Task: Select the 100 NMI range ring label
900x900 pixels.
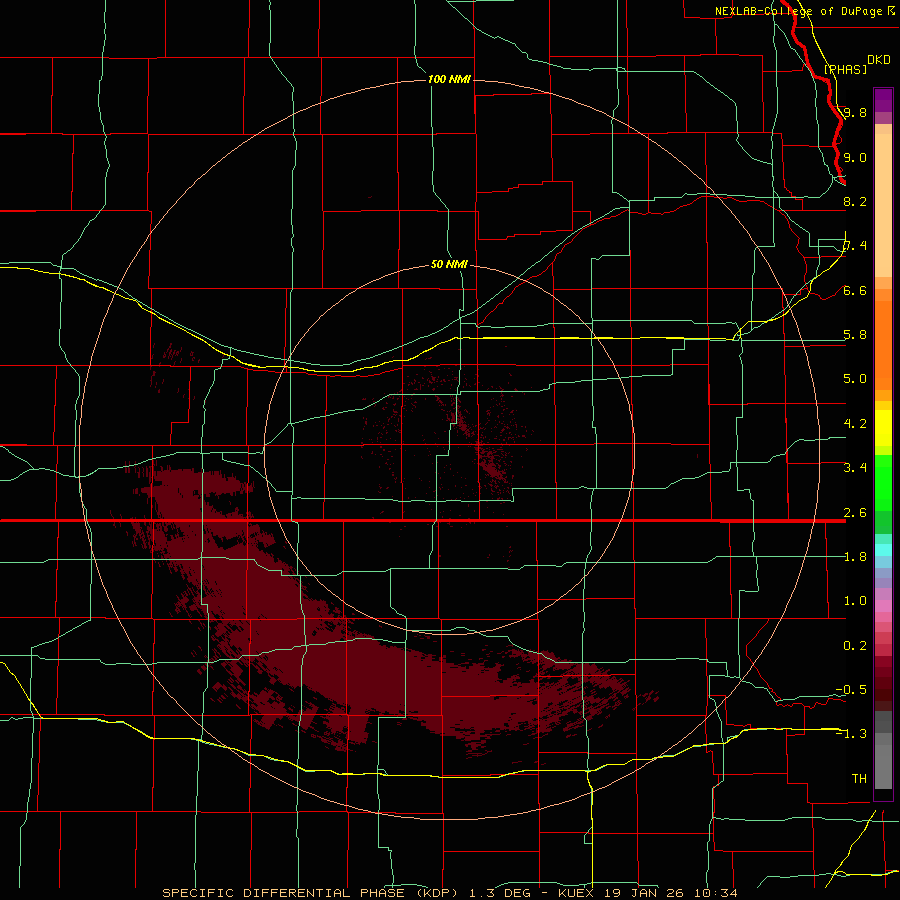Action: [449, 79]
